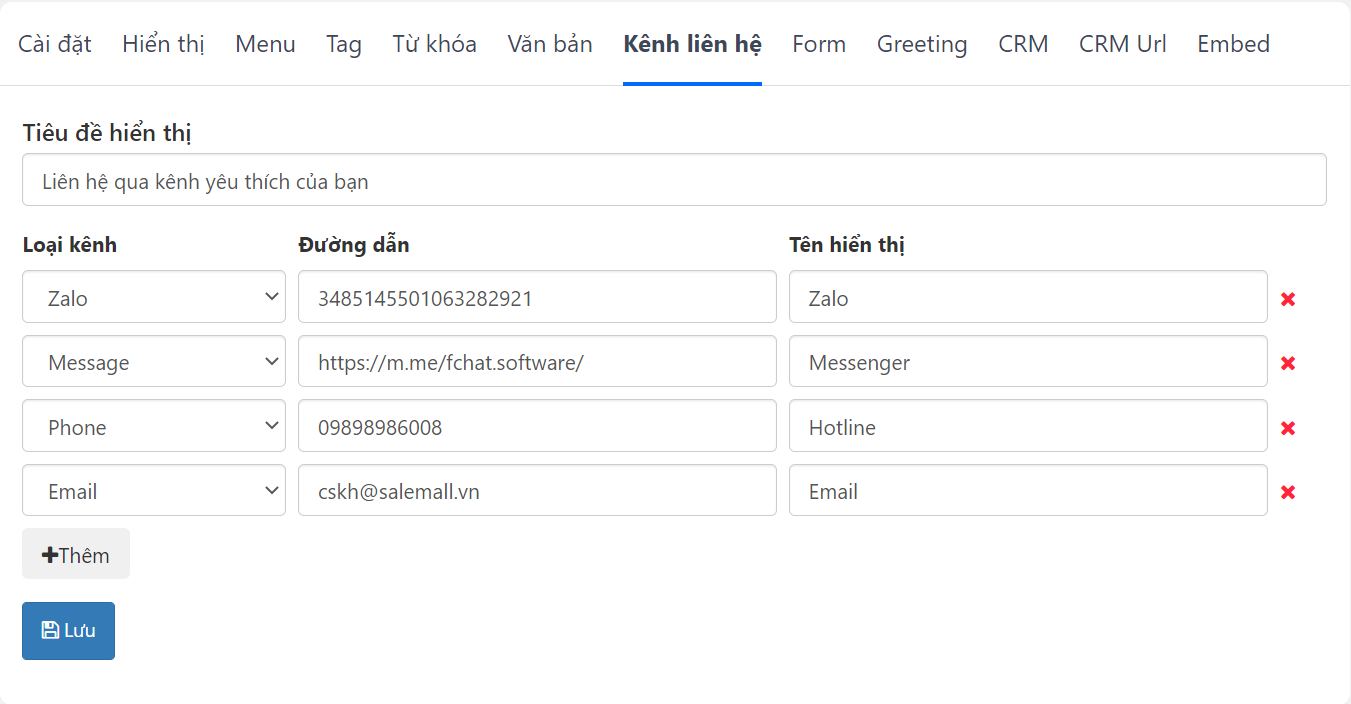Viewport: 1351px width, 704px height.
Task: Save settings with the Lưu button
Action: click(68, 631)
